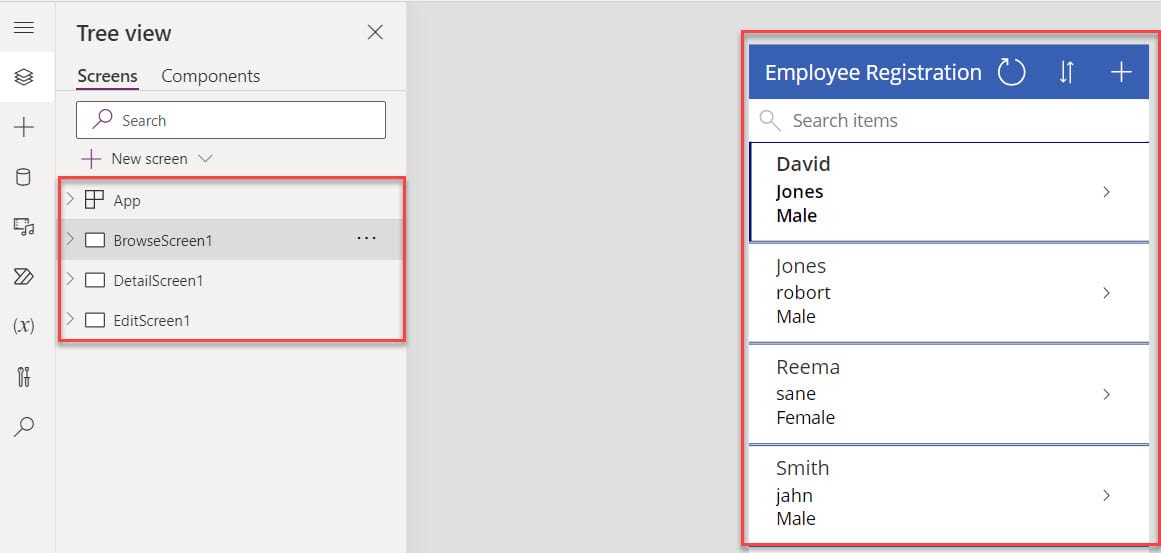The height and width of the screenshot is (553, 1161).
Task: Open the Advanced tools icon in sidebar
Action: pyautogui.click(x=23, y=377)
